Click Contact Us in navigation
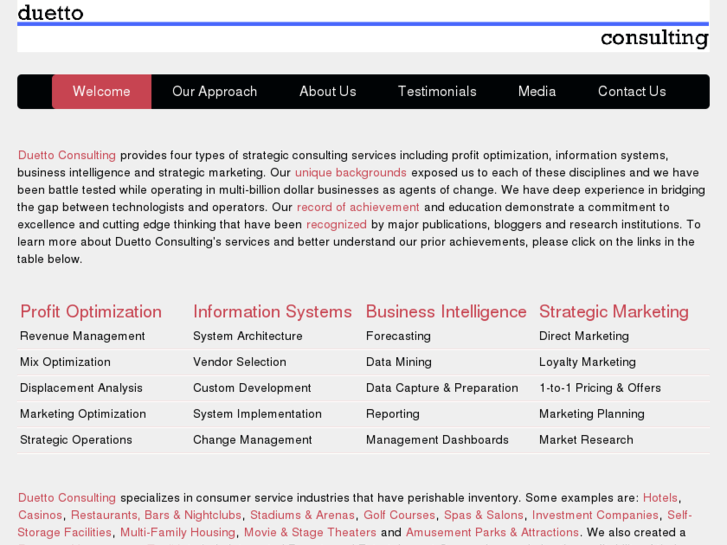This screenshot has height=545, width=727. [632, 91]
